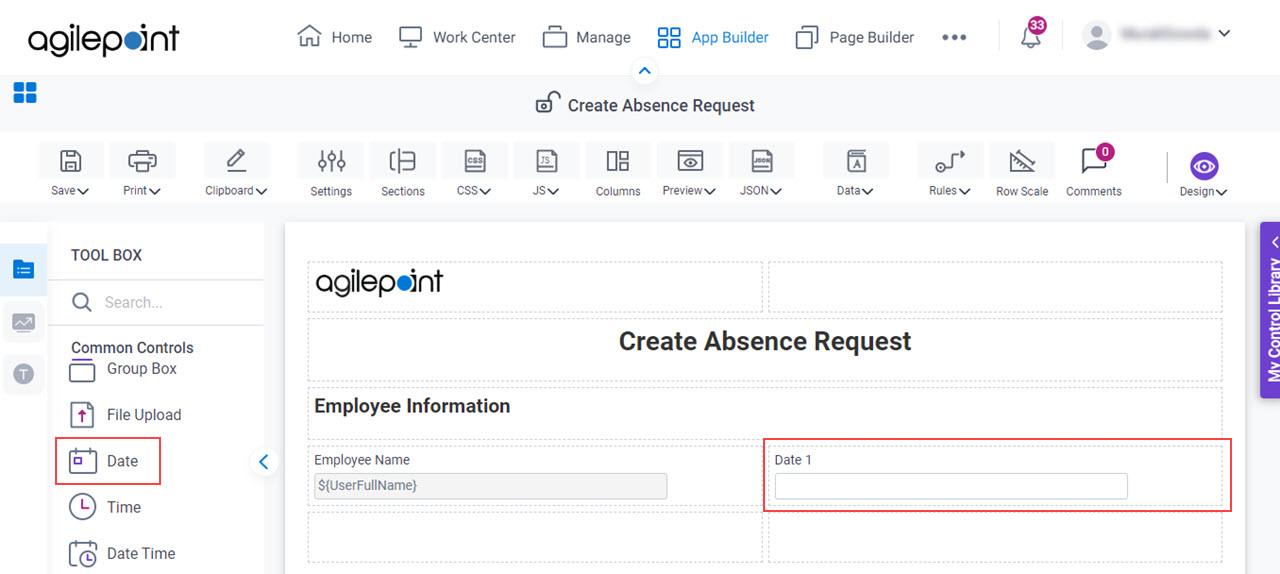The image size is (1280, 574).
Task: Open the Manage menu
Action: pos(587,37)
